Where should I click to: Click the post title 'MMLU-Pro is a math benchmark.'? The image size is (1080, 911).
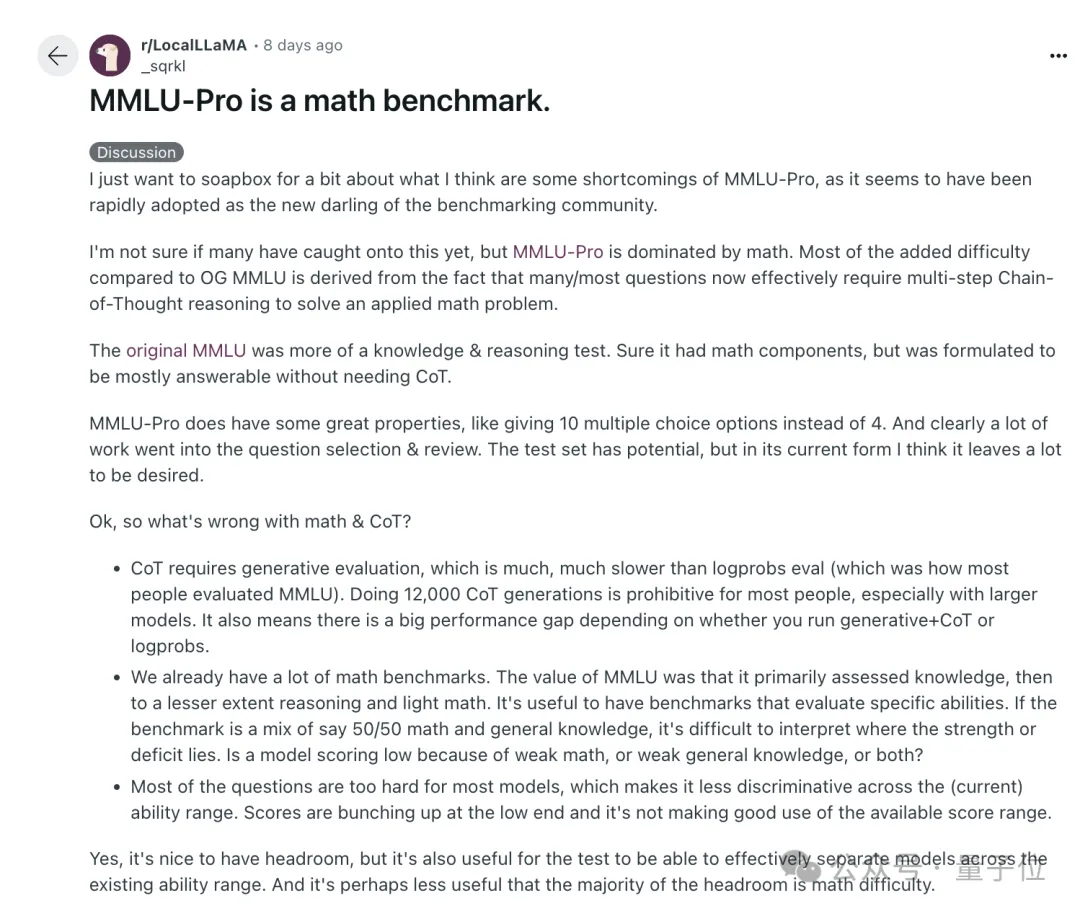point(320,101)
